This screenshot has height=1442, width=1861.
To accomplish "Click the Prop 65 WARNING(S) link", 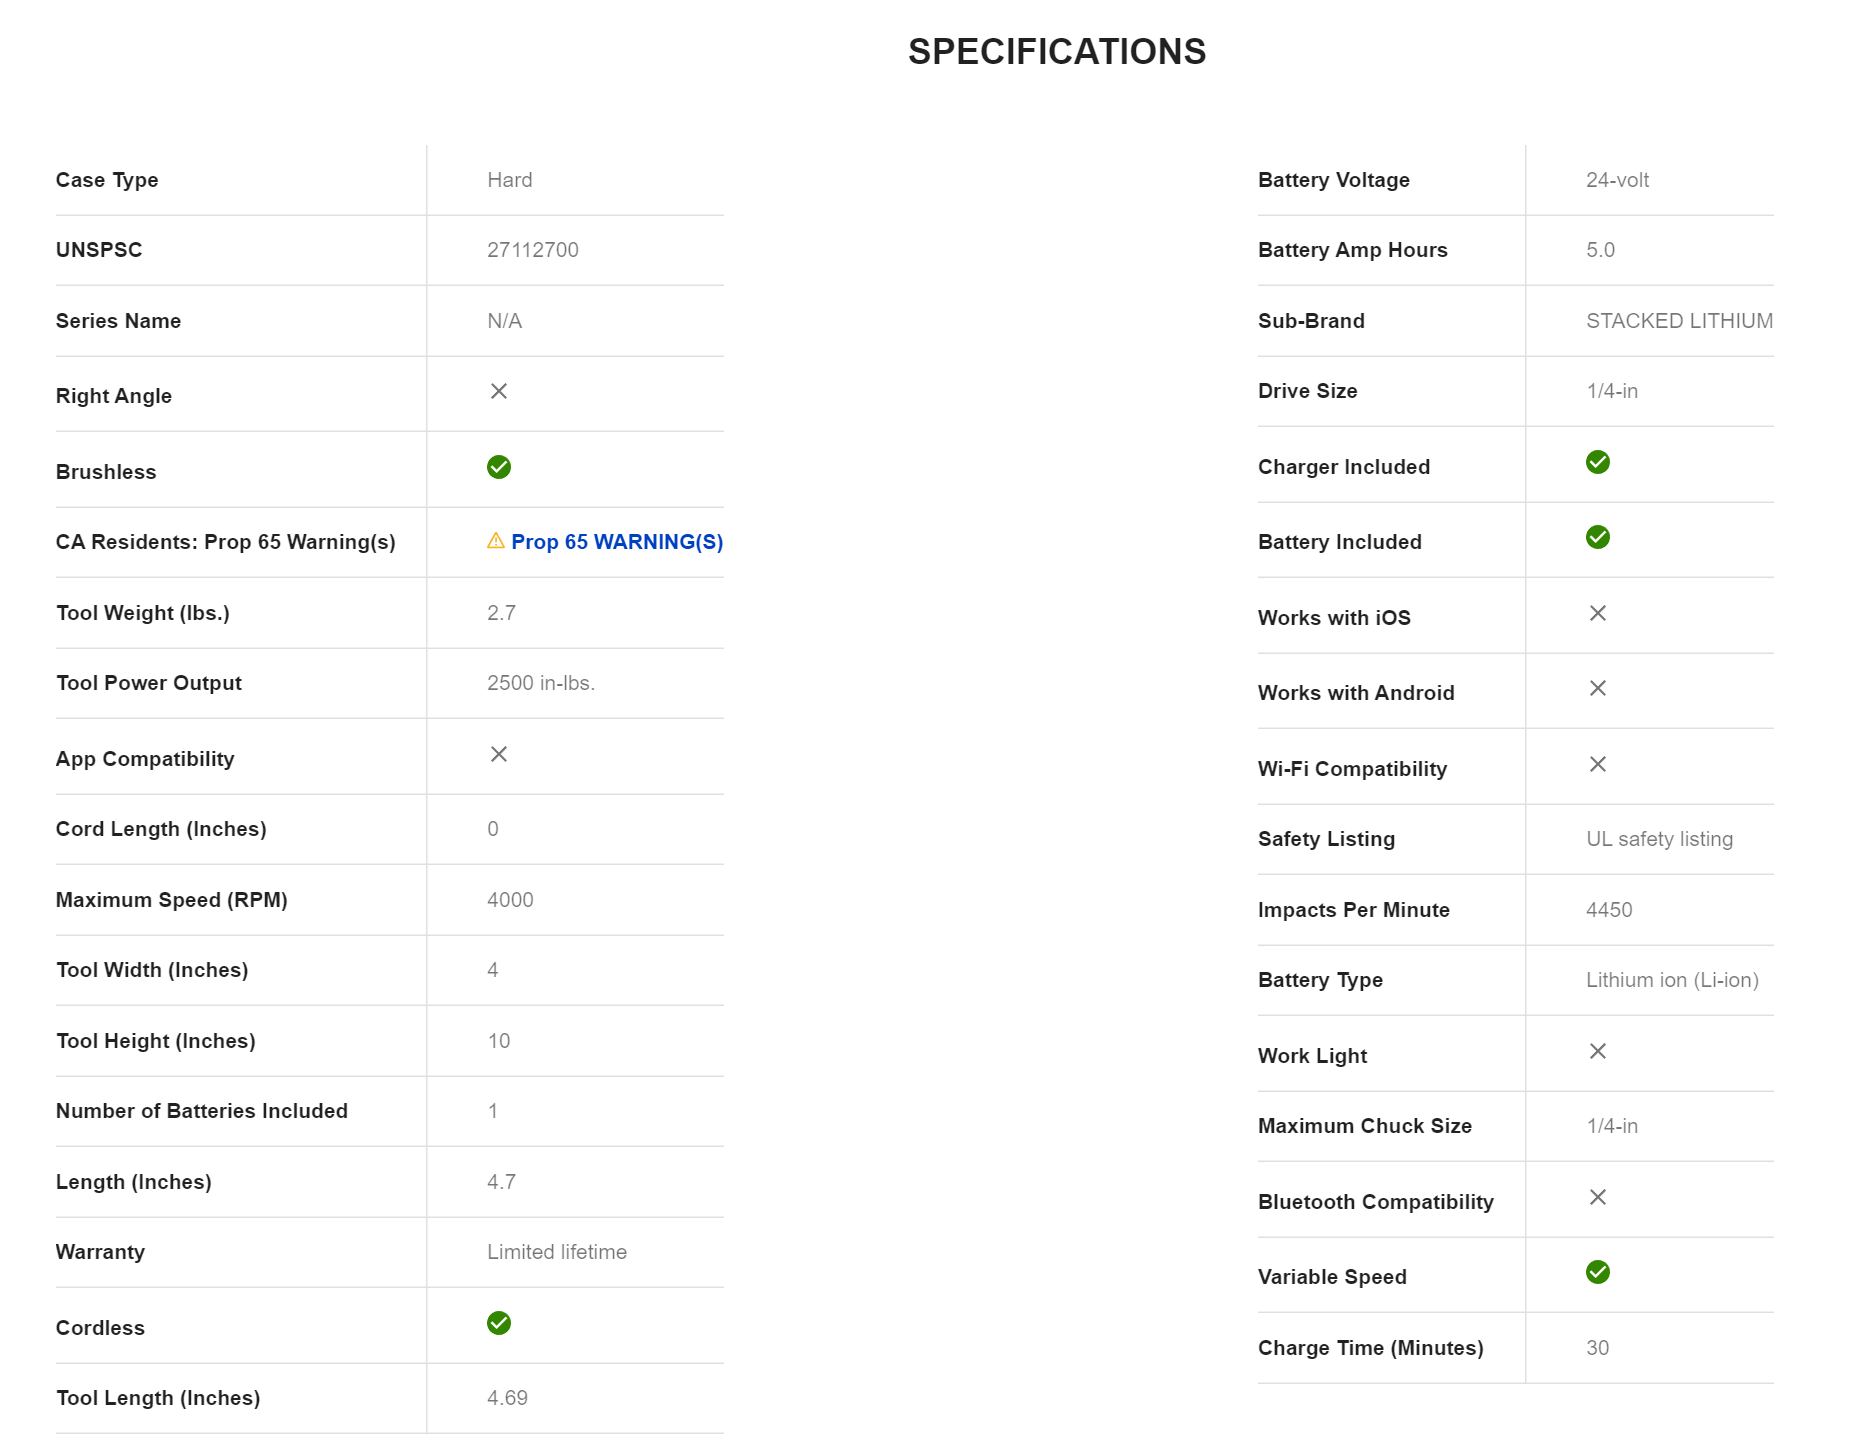I will (x=616, y=542).
